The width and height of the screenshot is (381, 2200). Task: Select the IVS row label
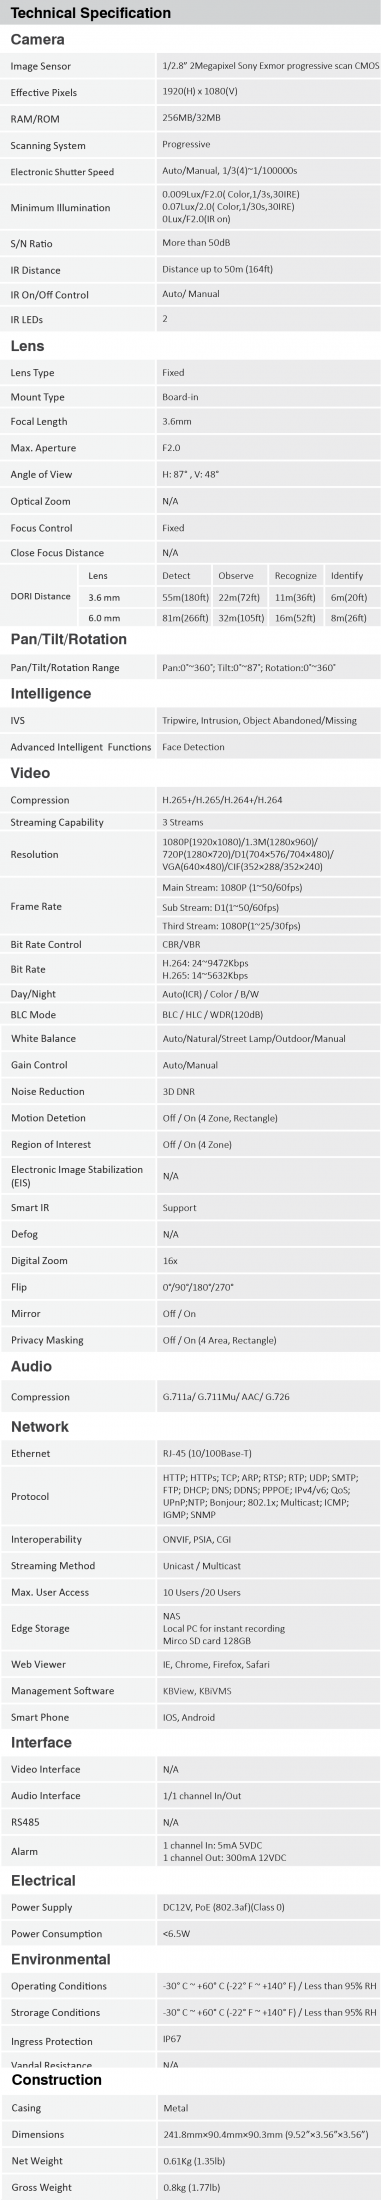click(x=18, y=720)
